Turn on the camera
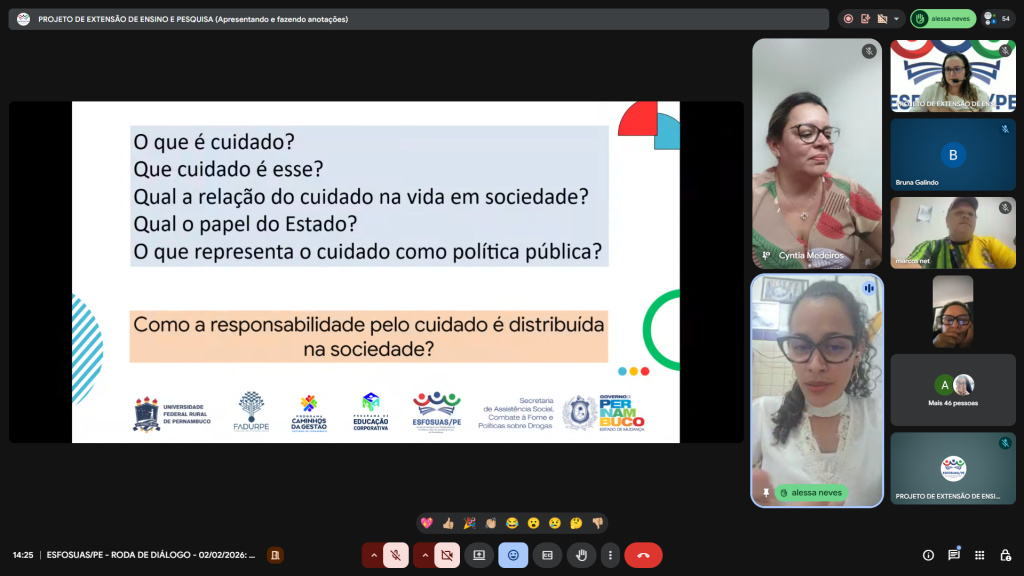The image size is (1024, 576). tap(447, 555)
